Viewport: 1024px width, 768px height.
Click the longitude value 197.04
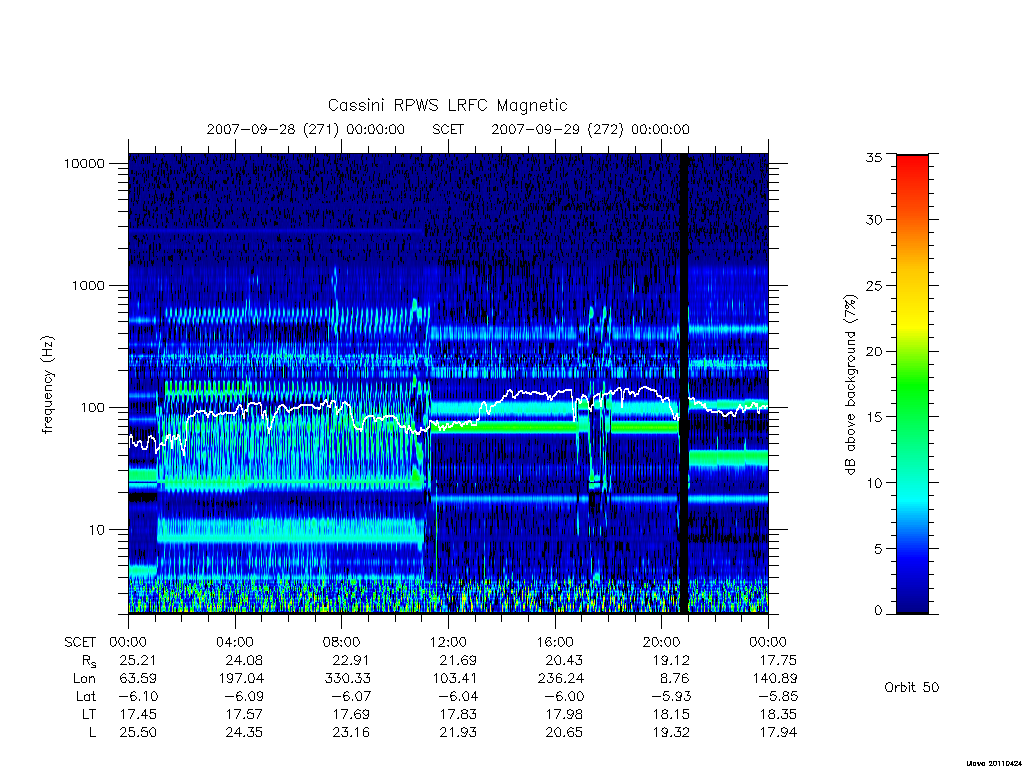tap(240, 679)
